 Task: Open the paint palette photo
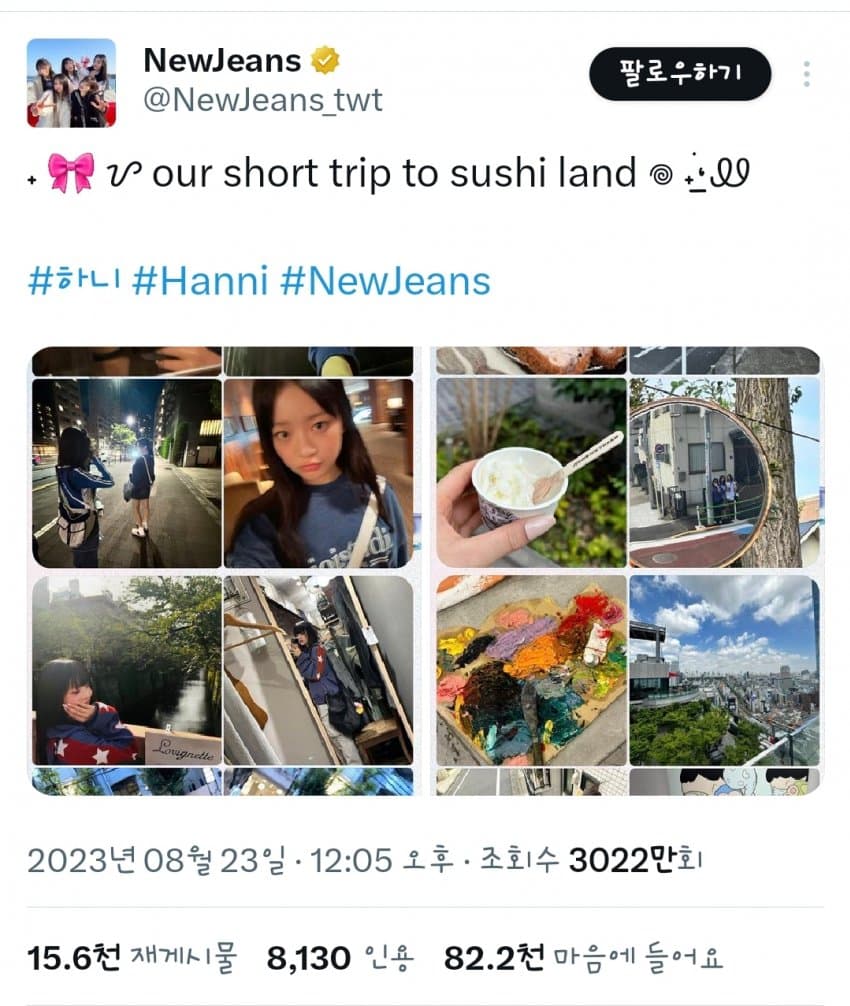(531, 670)
